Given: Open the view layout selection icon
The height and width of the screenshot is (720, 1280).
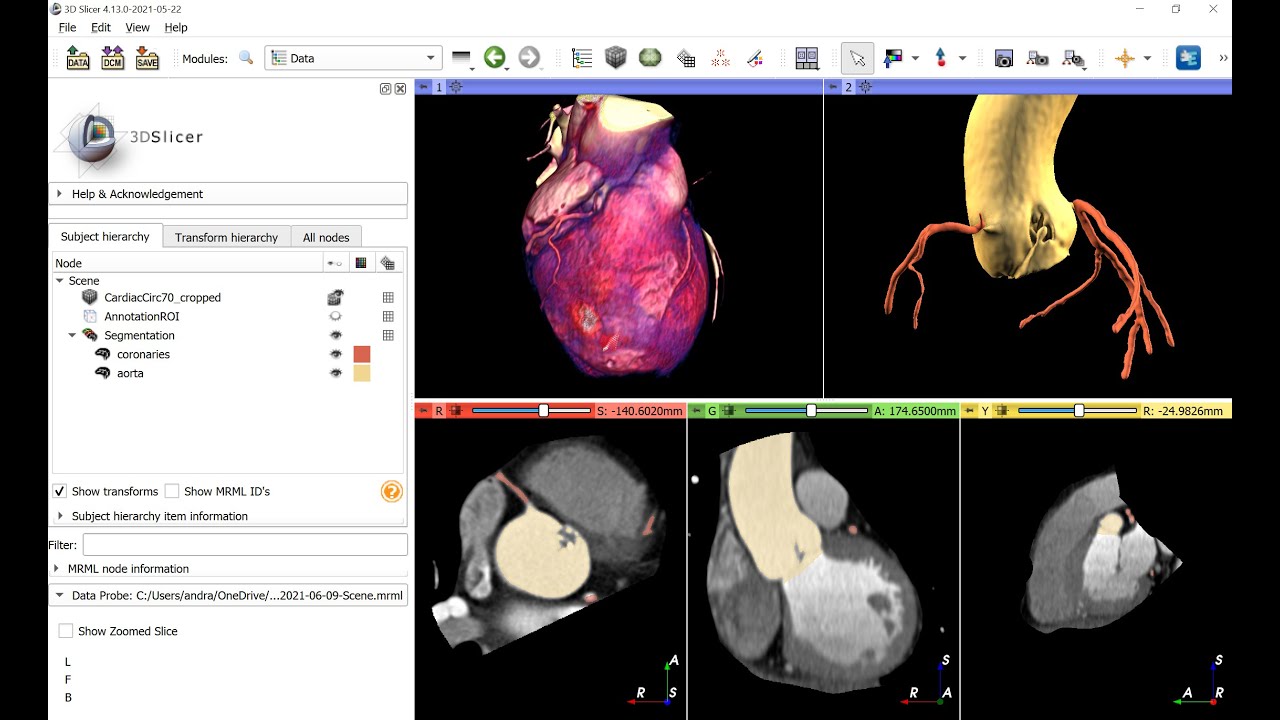Looking at the screenshot, I should coord(807,58).
